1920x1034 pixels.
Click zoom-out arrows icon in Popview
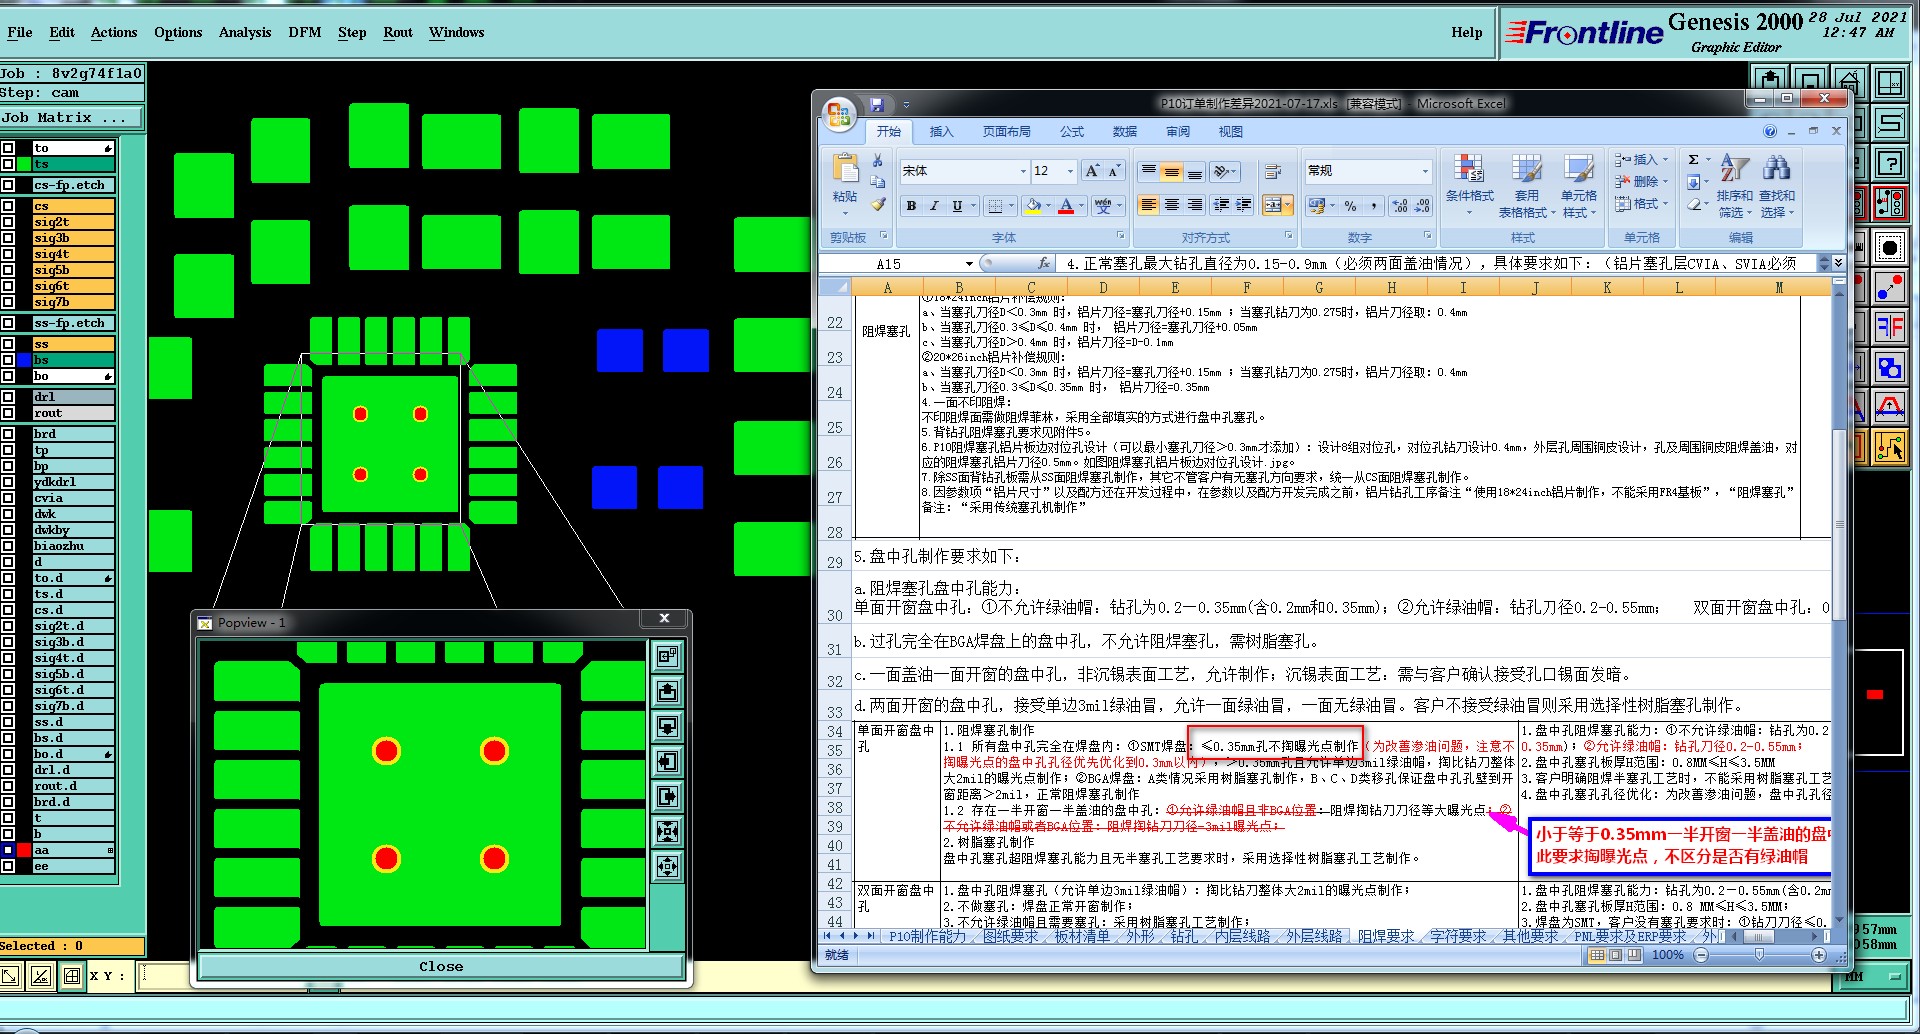click(667, 866)
